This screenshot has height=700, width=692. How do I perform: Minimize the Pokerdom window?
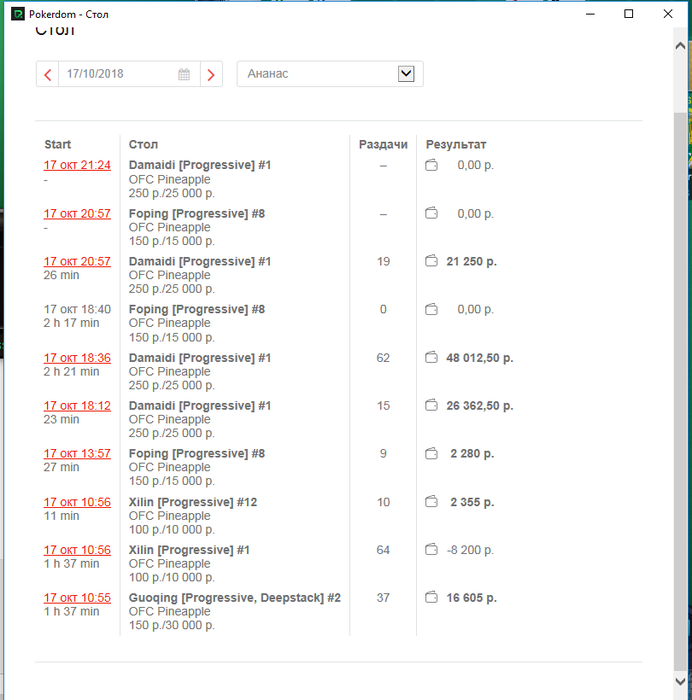coord(590,14)
